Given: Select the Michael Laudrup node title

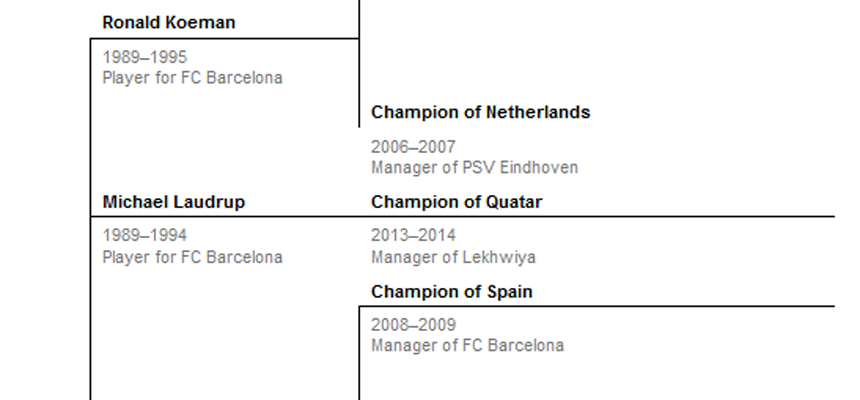Looking at the screenshot, I should pos(174,202).
